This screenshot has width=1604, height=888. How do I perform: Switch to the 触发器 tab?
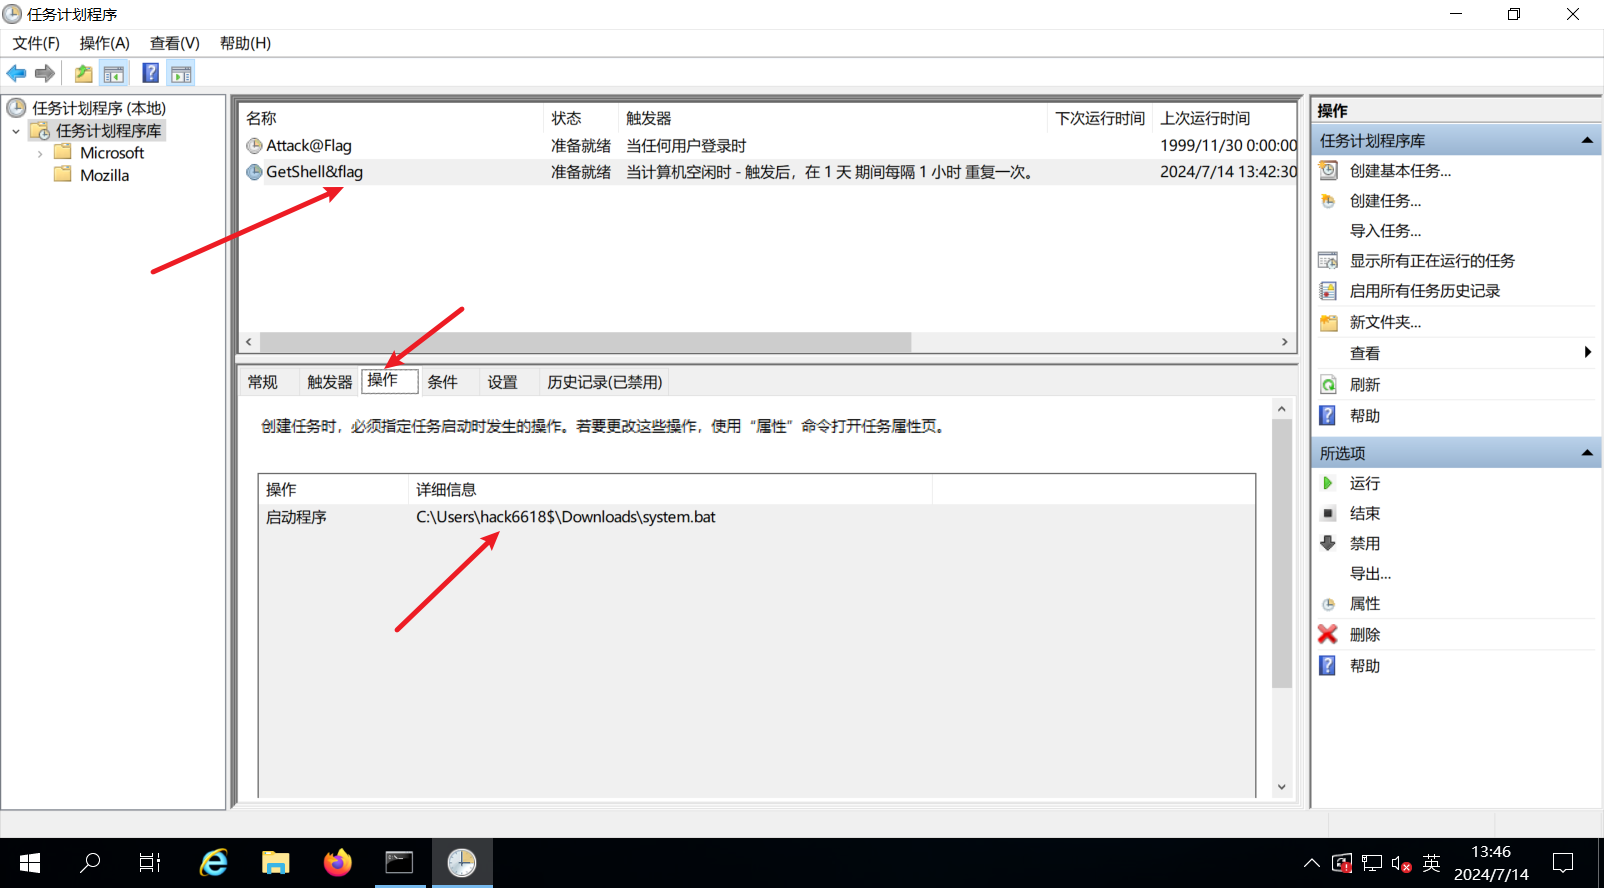[x=329, y=382]
